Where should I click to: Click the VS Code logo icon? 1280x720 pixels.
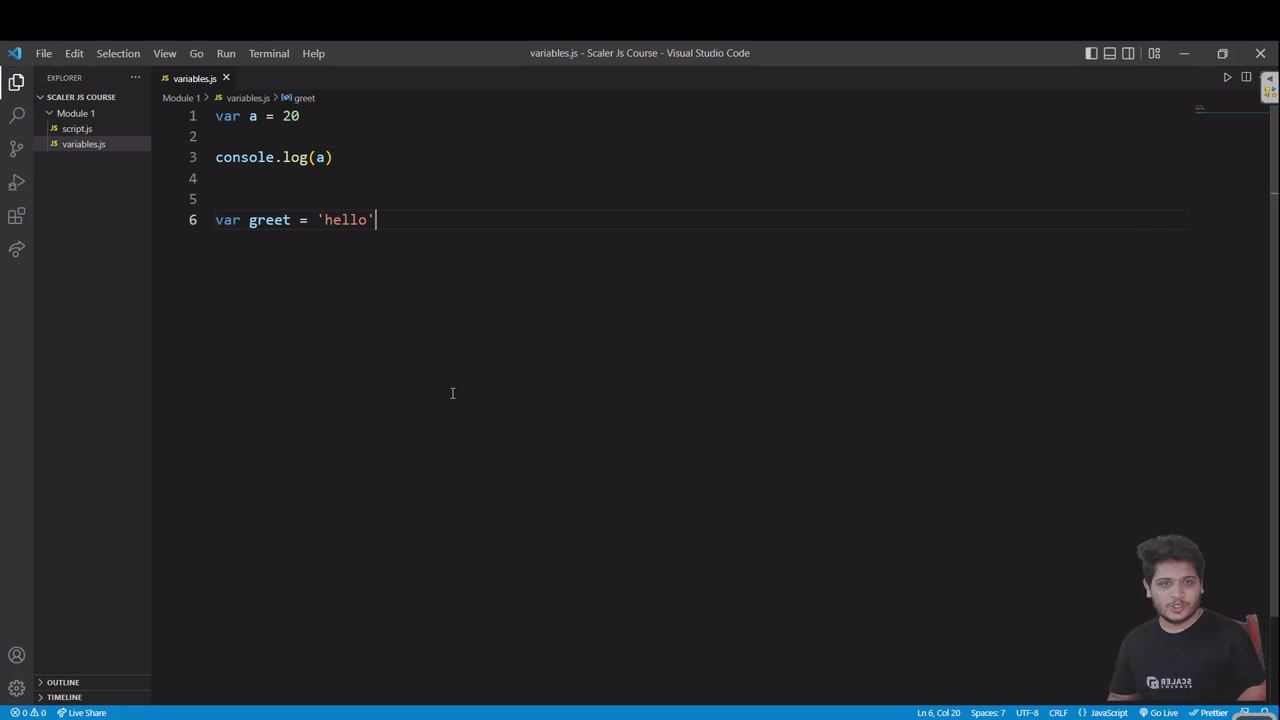coord(14,53)
